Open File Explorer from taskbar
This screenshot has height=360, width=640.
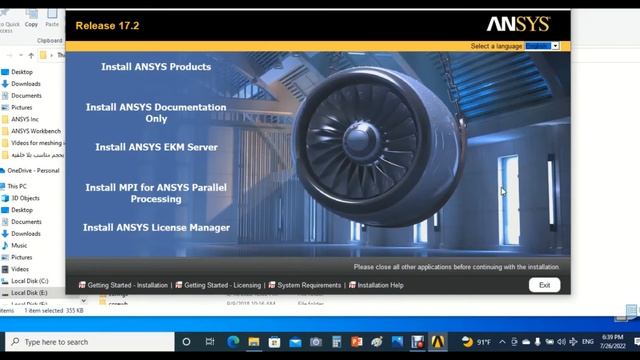pos(254,342)
